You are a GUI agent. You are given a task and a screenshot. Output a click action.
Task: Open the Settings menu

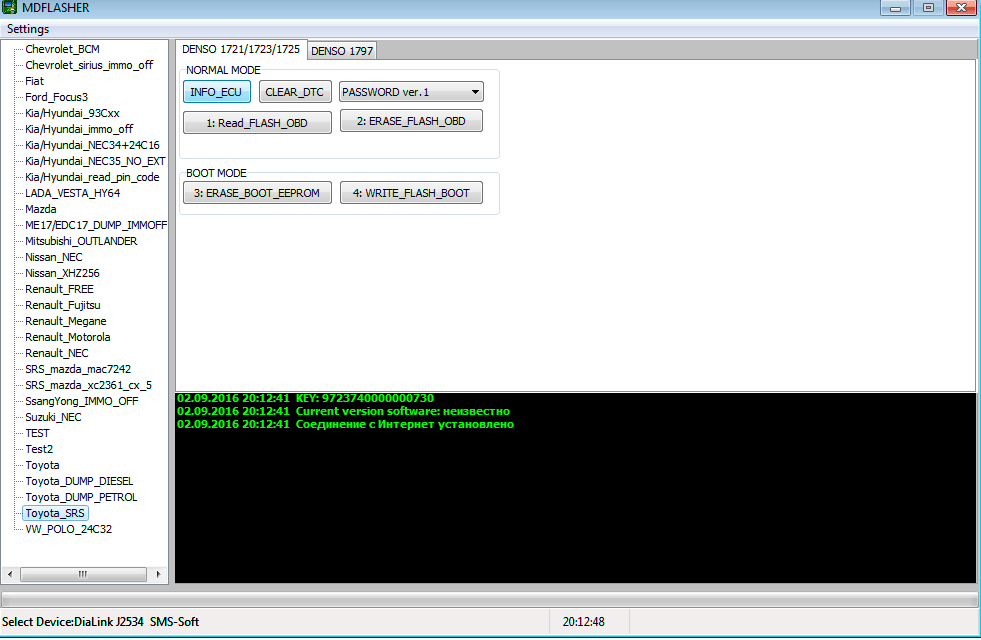(x=28, y=29)
